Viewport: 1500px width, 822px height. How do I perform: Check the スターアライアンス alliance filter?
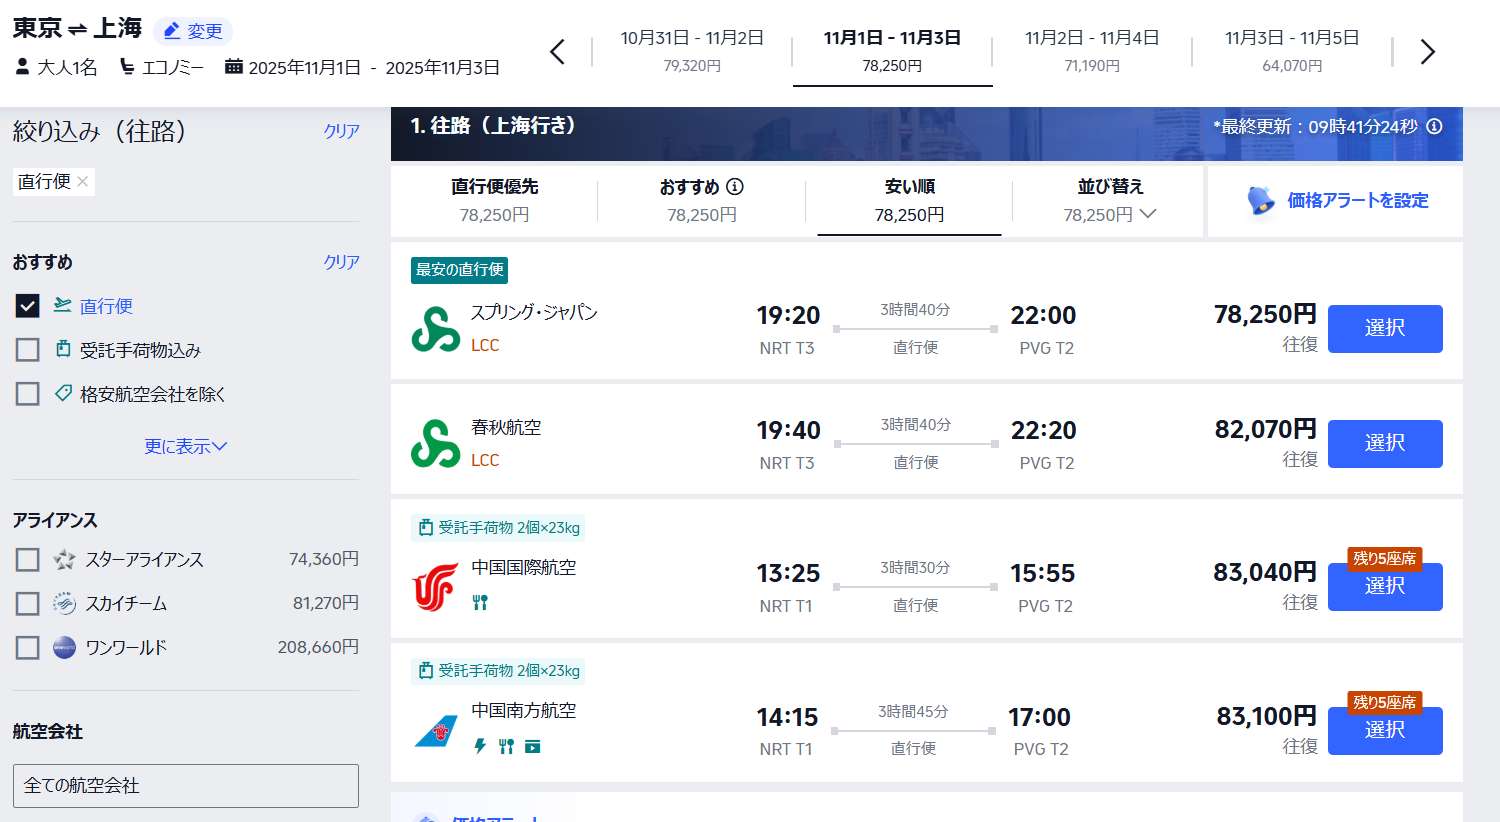[28, 560]
